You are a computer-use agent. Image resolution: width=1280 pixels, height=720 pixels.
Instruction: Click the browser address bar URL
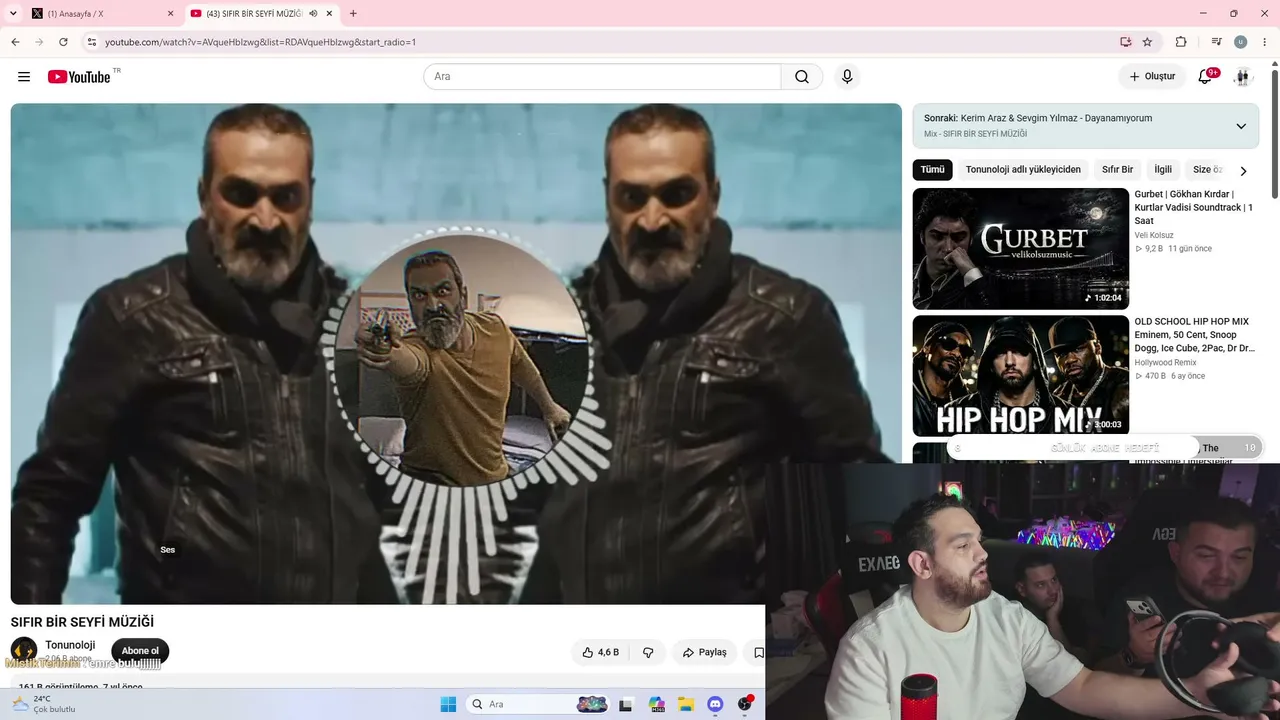click(260, 42)
